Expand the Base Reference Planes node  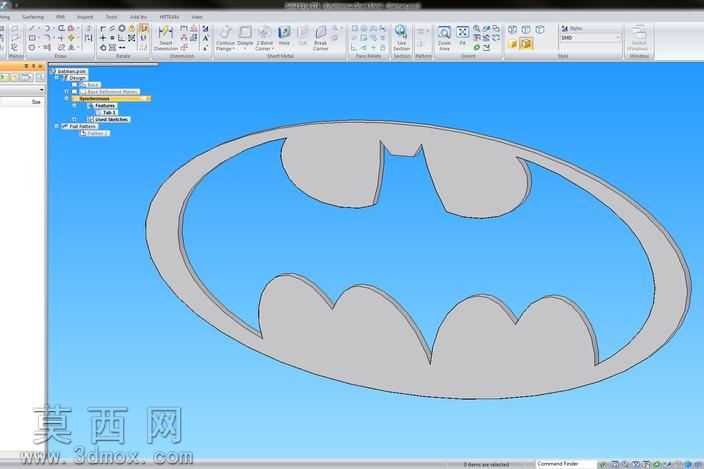click(66, 92)
